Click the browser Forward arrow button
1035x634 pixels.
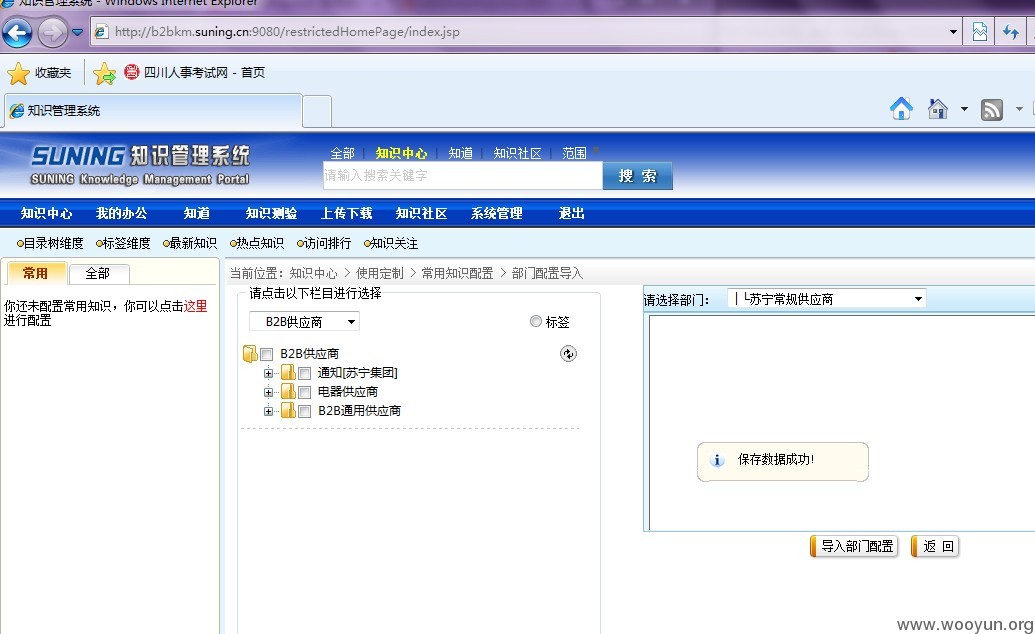53,32
